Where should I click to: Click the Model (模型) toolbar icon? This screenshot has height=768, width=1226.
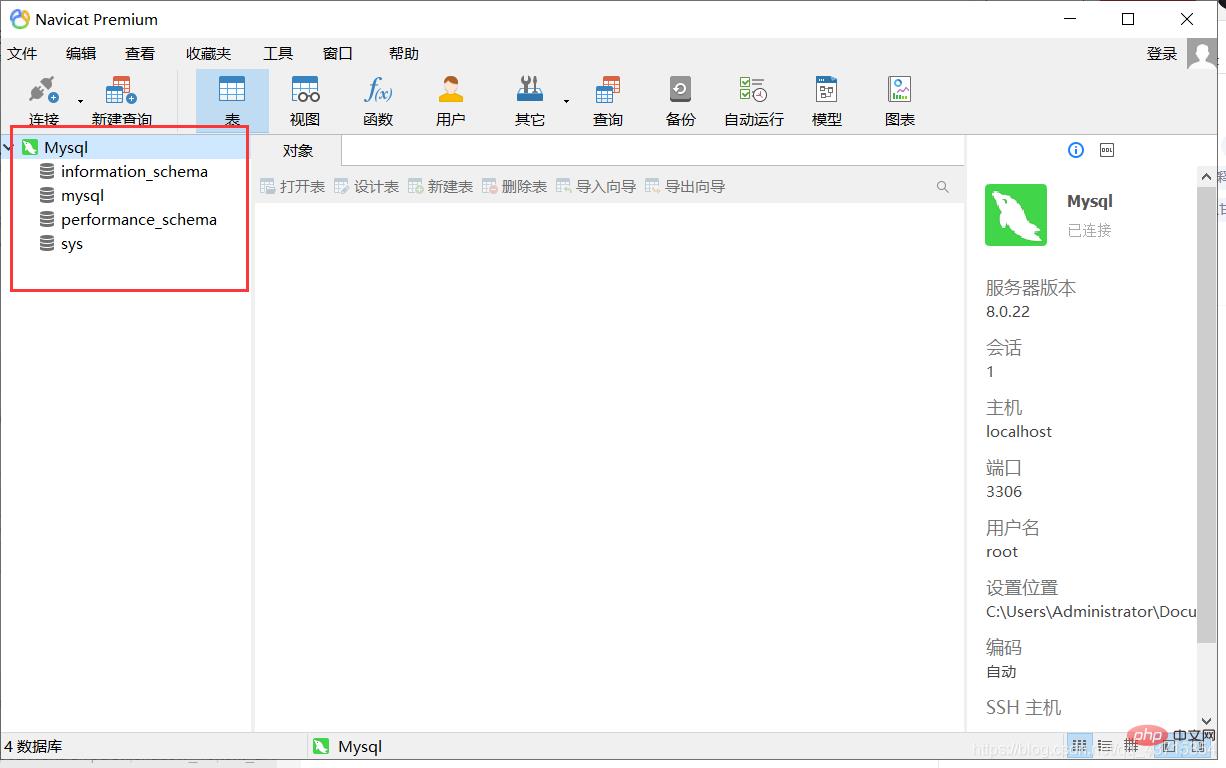826,91
